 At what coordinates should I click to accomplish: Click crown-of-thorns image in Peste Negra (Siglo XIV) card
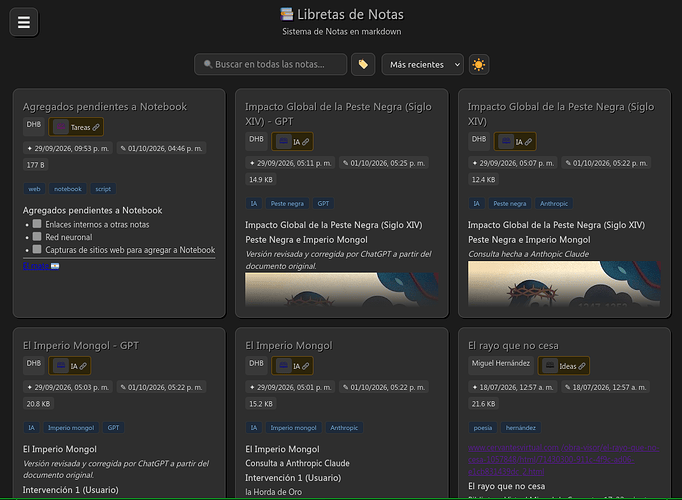[564, 284]
